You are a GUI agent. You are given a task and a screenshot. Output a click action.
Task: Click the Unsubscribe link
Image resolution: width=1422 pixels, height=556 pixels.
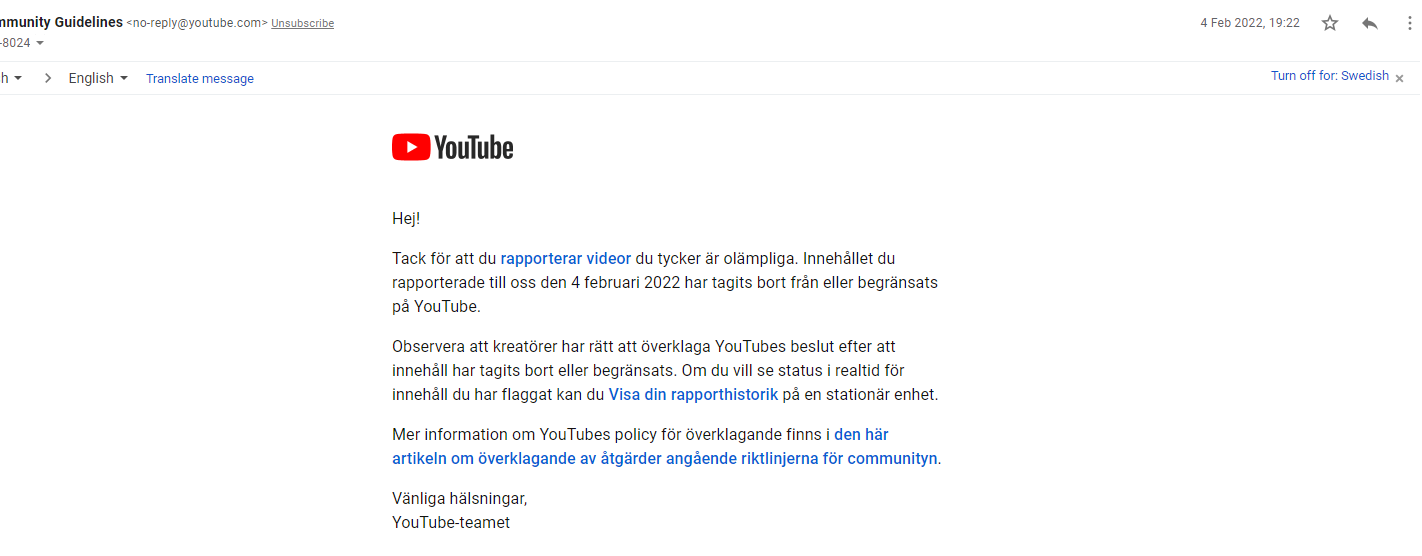[x=303, y=23]
